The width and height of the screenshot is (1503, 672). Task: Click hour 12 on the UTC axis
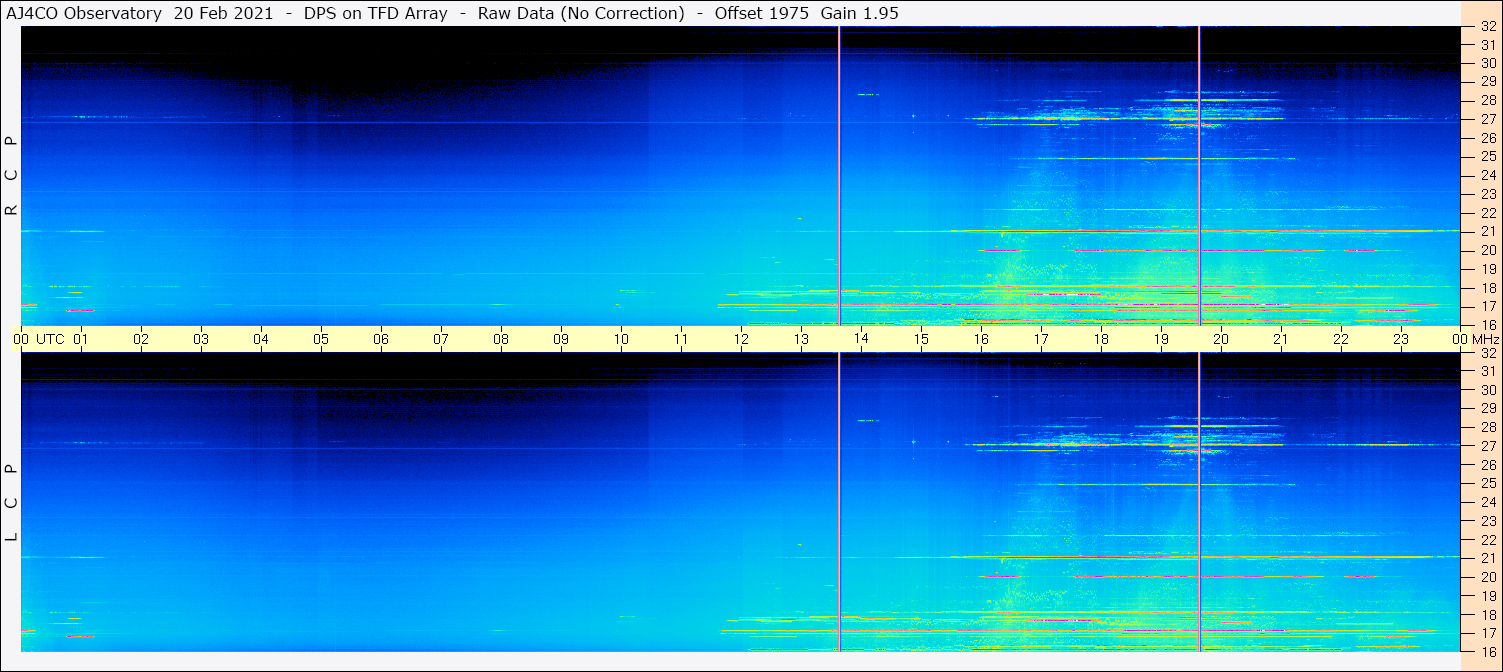click(741, 339)
